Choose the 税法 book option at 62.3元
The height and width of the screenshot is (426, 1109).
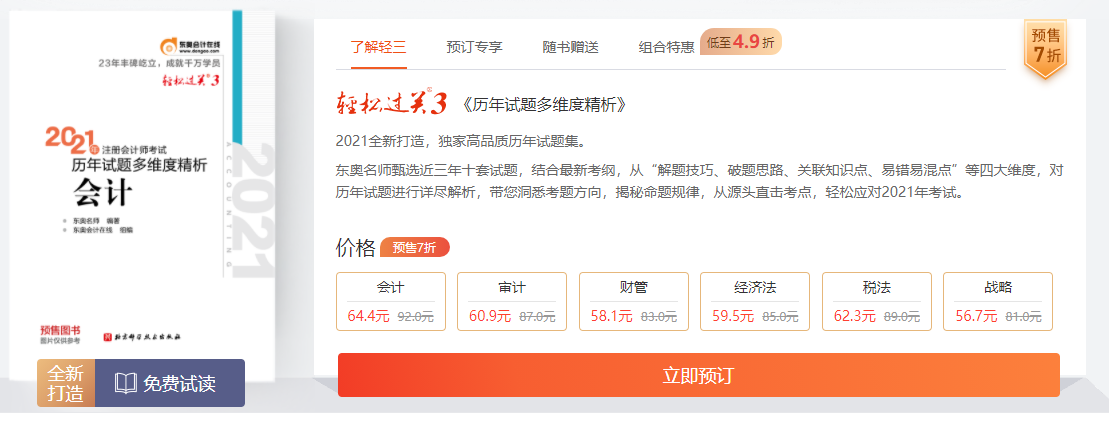coord(876,301)
